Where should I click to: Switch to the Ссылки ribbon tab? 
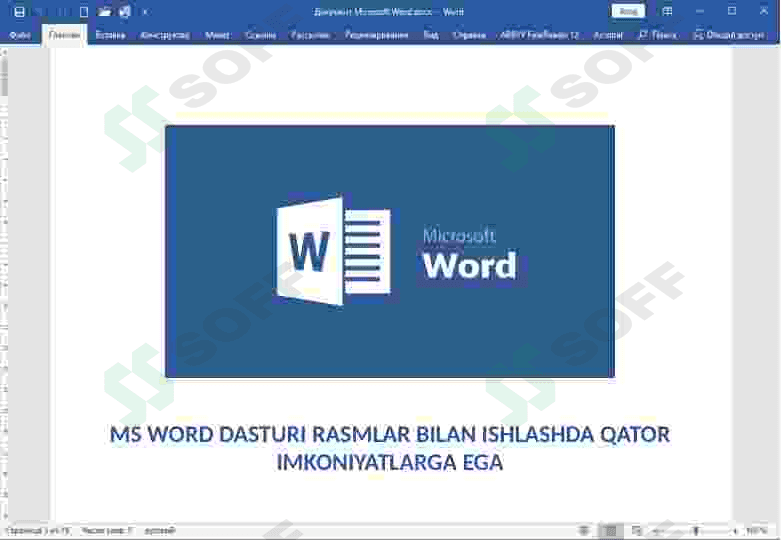click(260, 35)
